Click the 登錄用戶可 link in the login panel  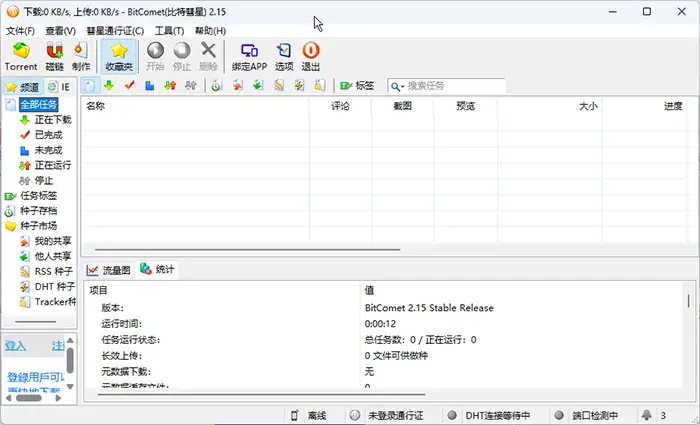pos(35,378)
